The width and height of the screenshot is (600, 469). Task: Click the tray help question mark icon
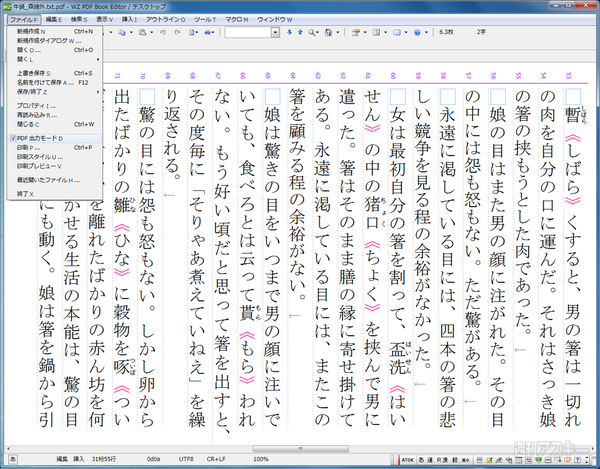point(577,460)
